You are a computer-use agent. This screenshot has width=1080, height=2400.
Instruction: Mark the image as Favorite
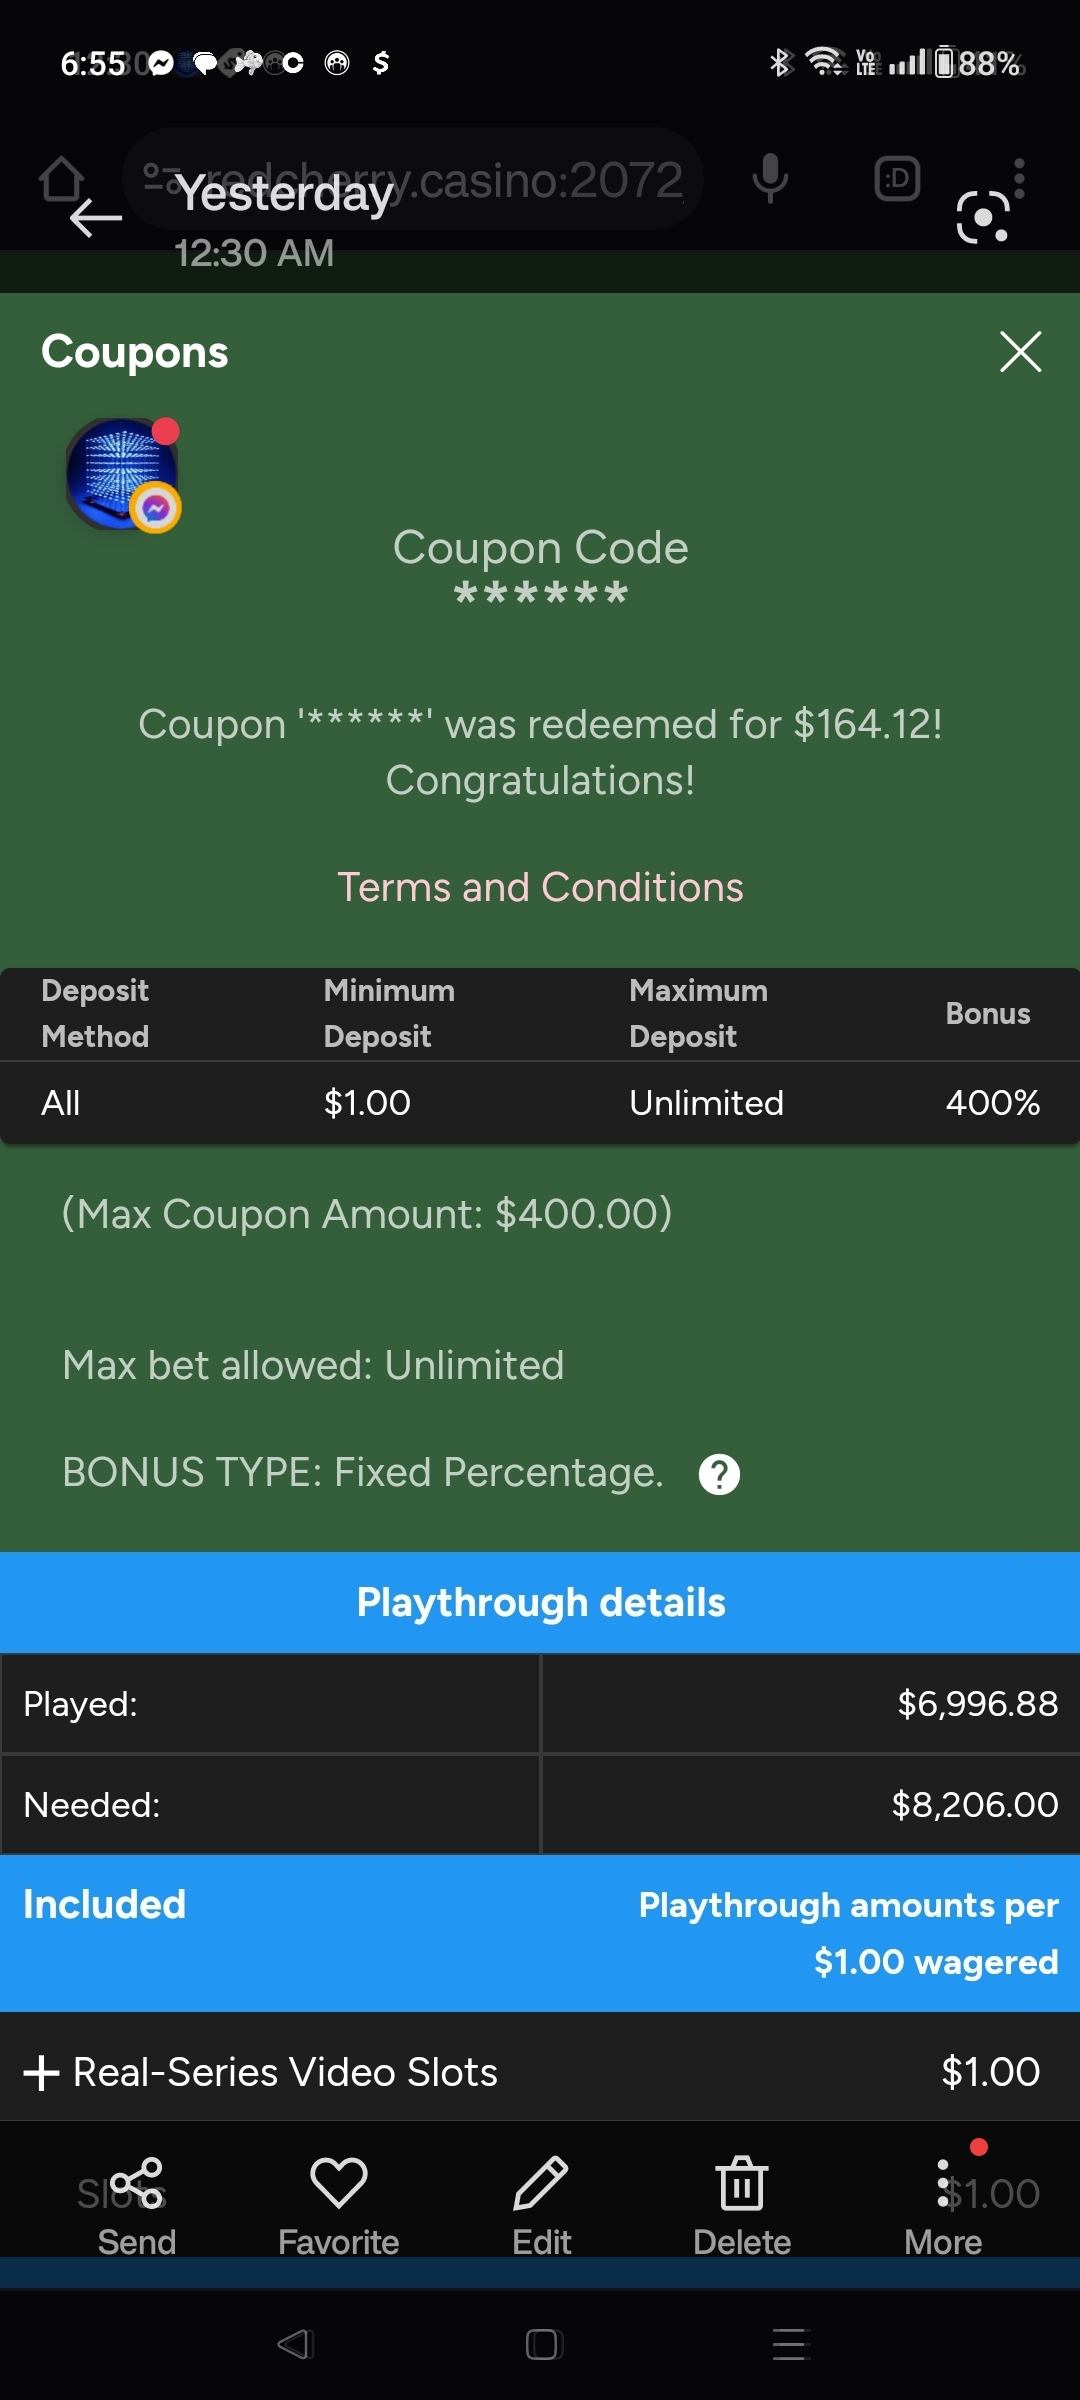pos(339,2207)
